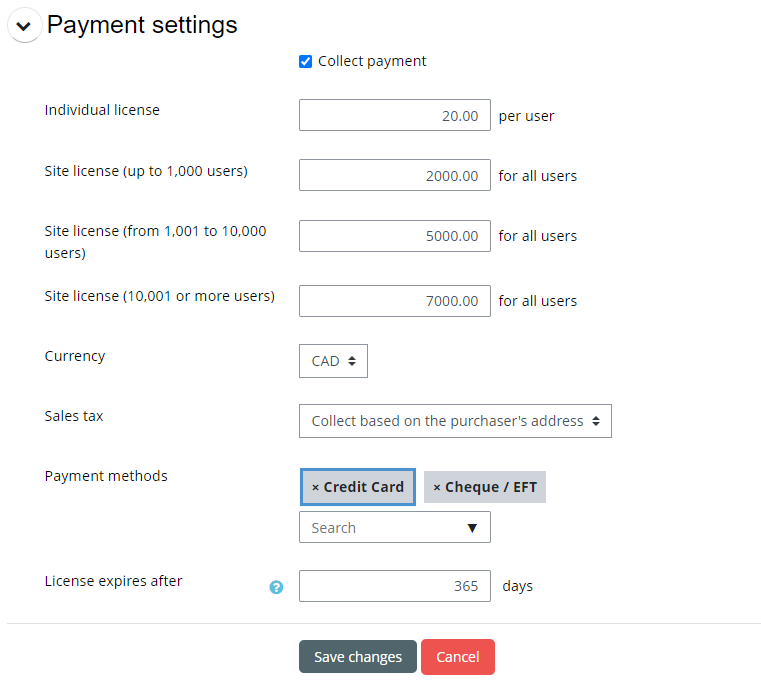Click the red Cancel button

(x=457, y=657)
